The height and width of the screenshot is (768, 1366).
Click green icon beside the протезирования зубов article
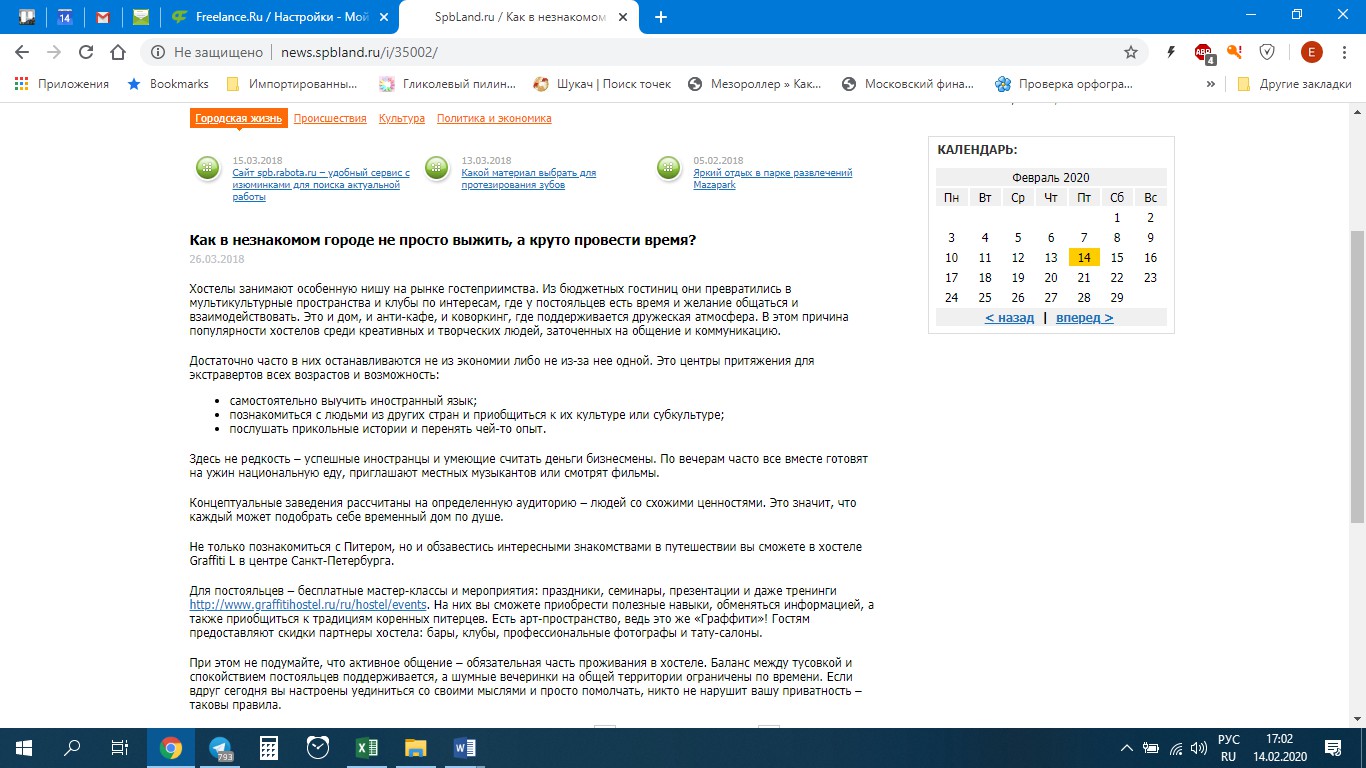coord(436,169)
